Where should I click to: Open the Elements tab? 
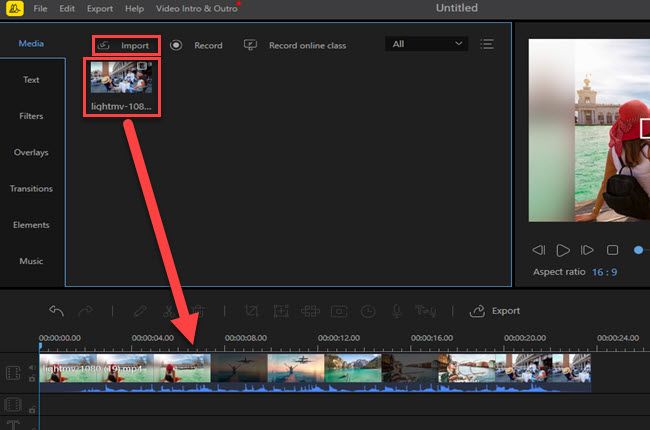(x=31, y=225)
